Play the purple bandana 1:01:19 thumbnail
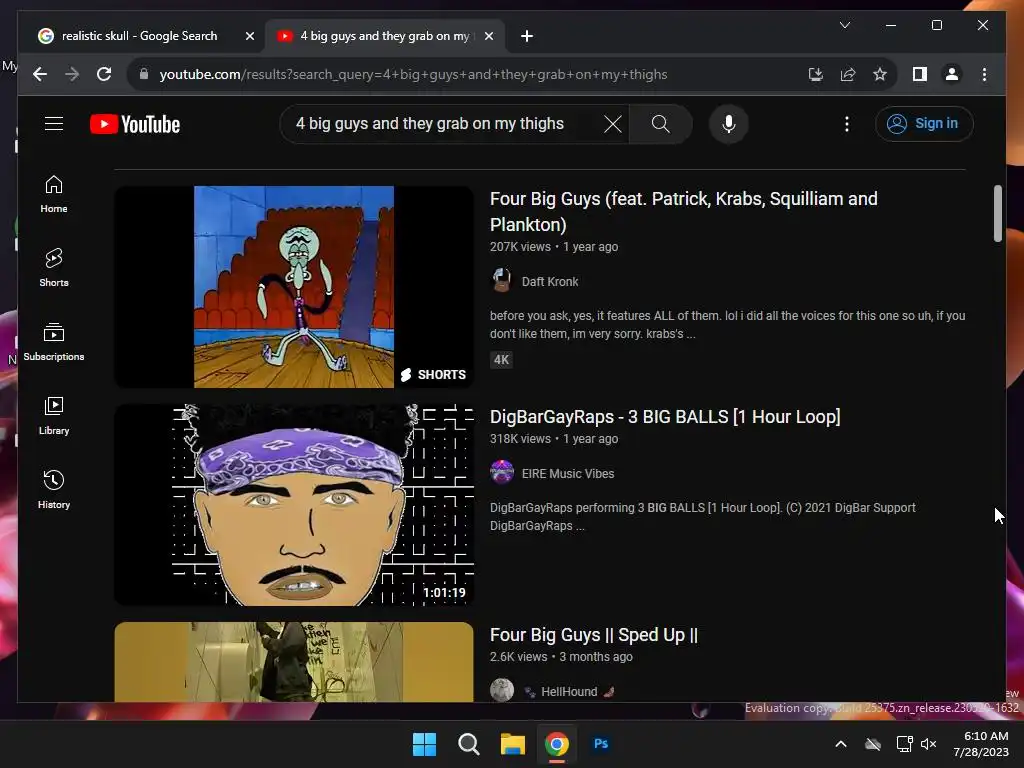1024x768 pixels. (x=294, y=505)
